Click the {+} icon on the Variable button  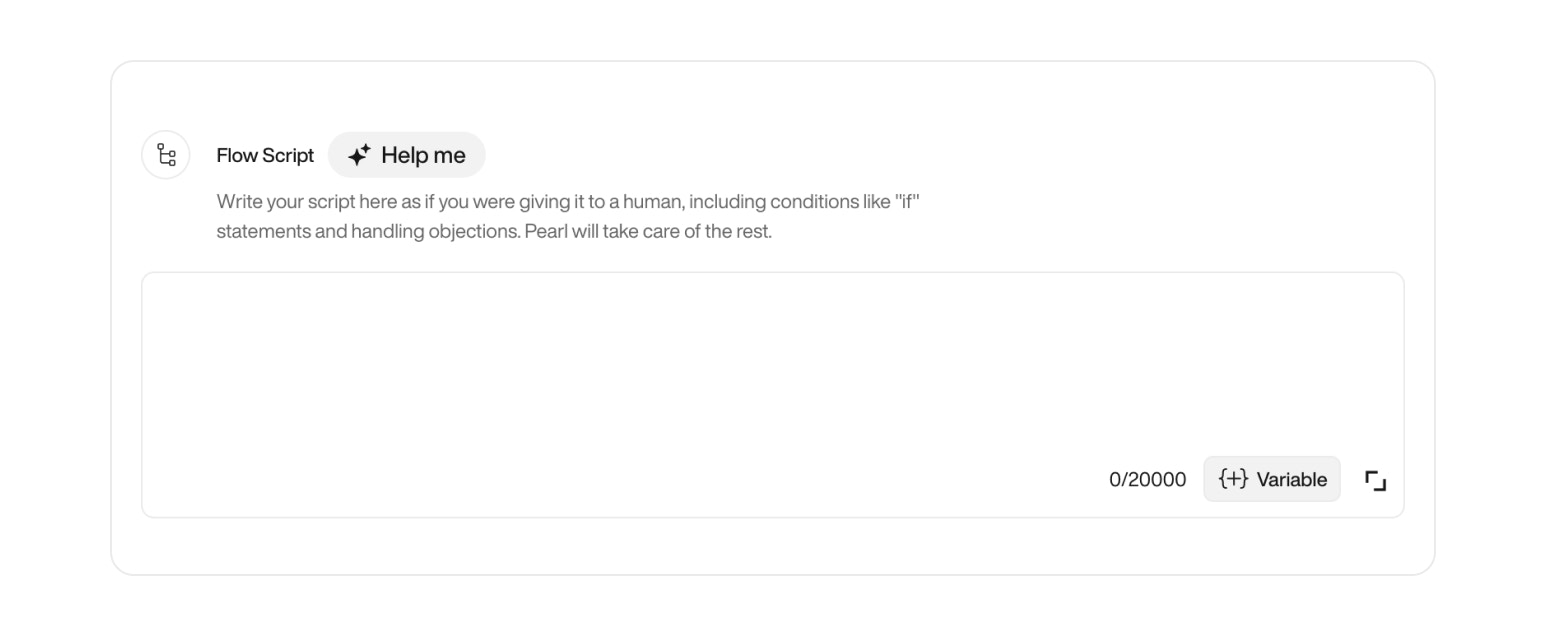tap(1233, 479)
